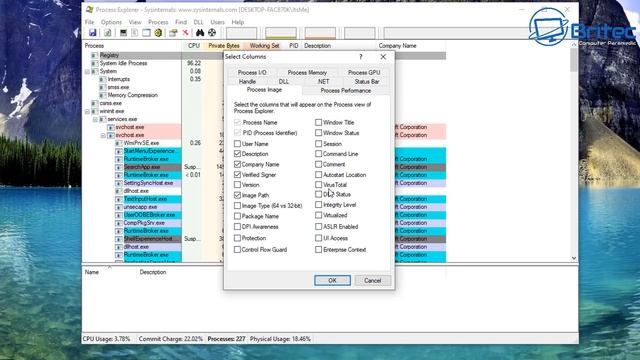The width and height of the screenshot is (640, 360).
Task: Click the Process Explorer title bar icon
Action: [x=90, y=9]
